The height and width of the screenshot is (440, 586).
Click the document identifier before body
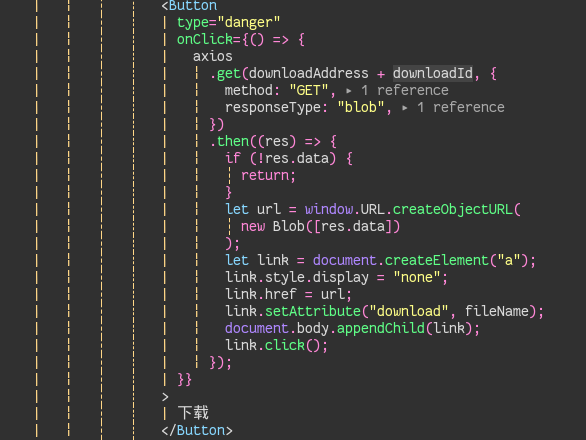257,328
